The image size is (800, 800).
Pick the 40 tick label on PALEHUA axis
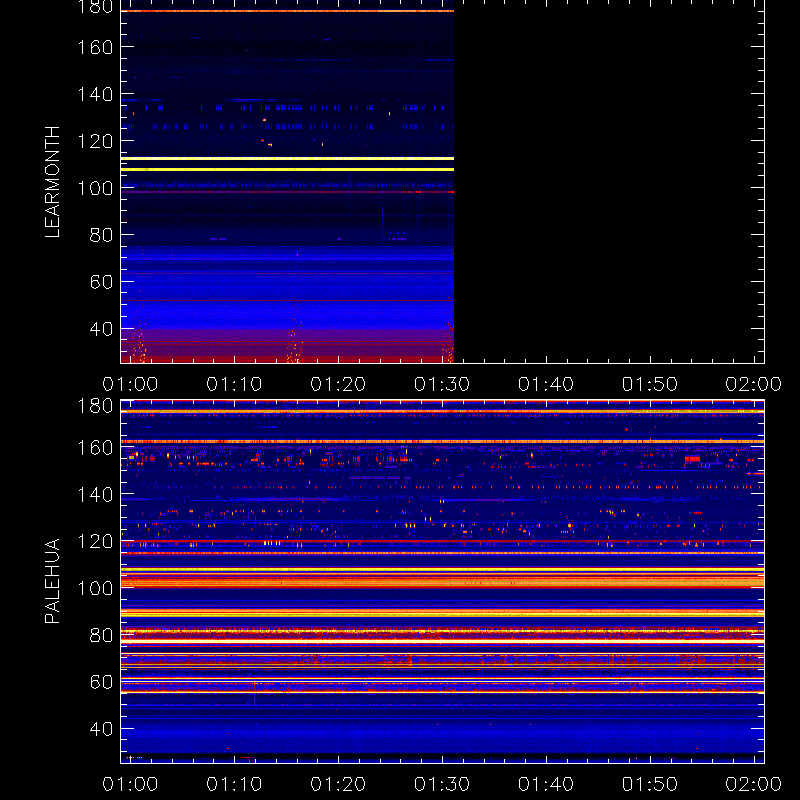[x=101, y=729]
